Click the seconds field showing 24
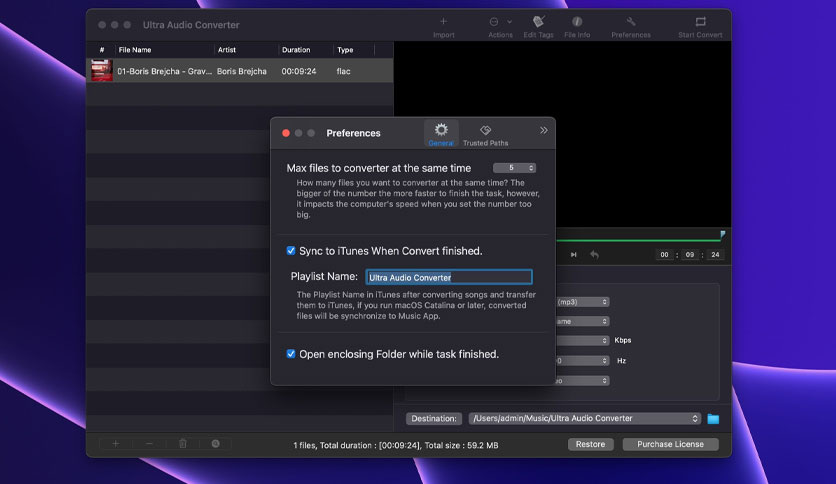Screen dimensions: 836x484 tap(715, 255)
